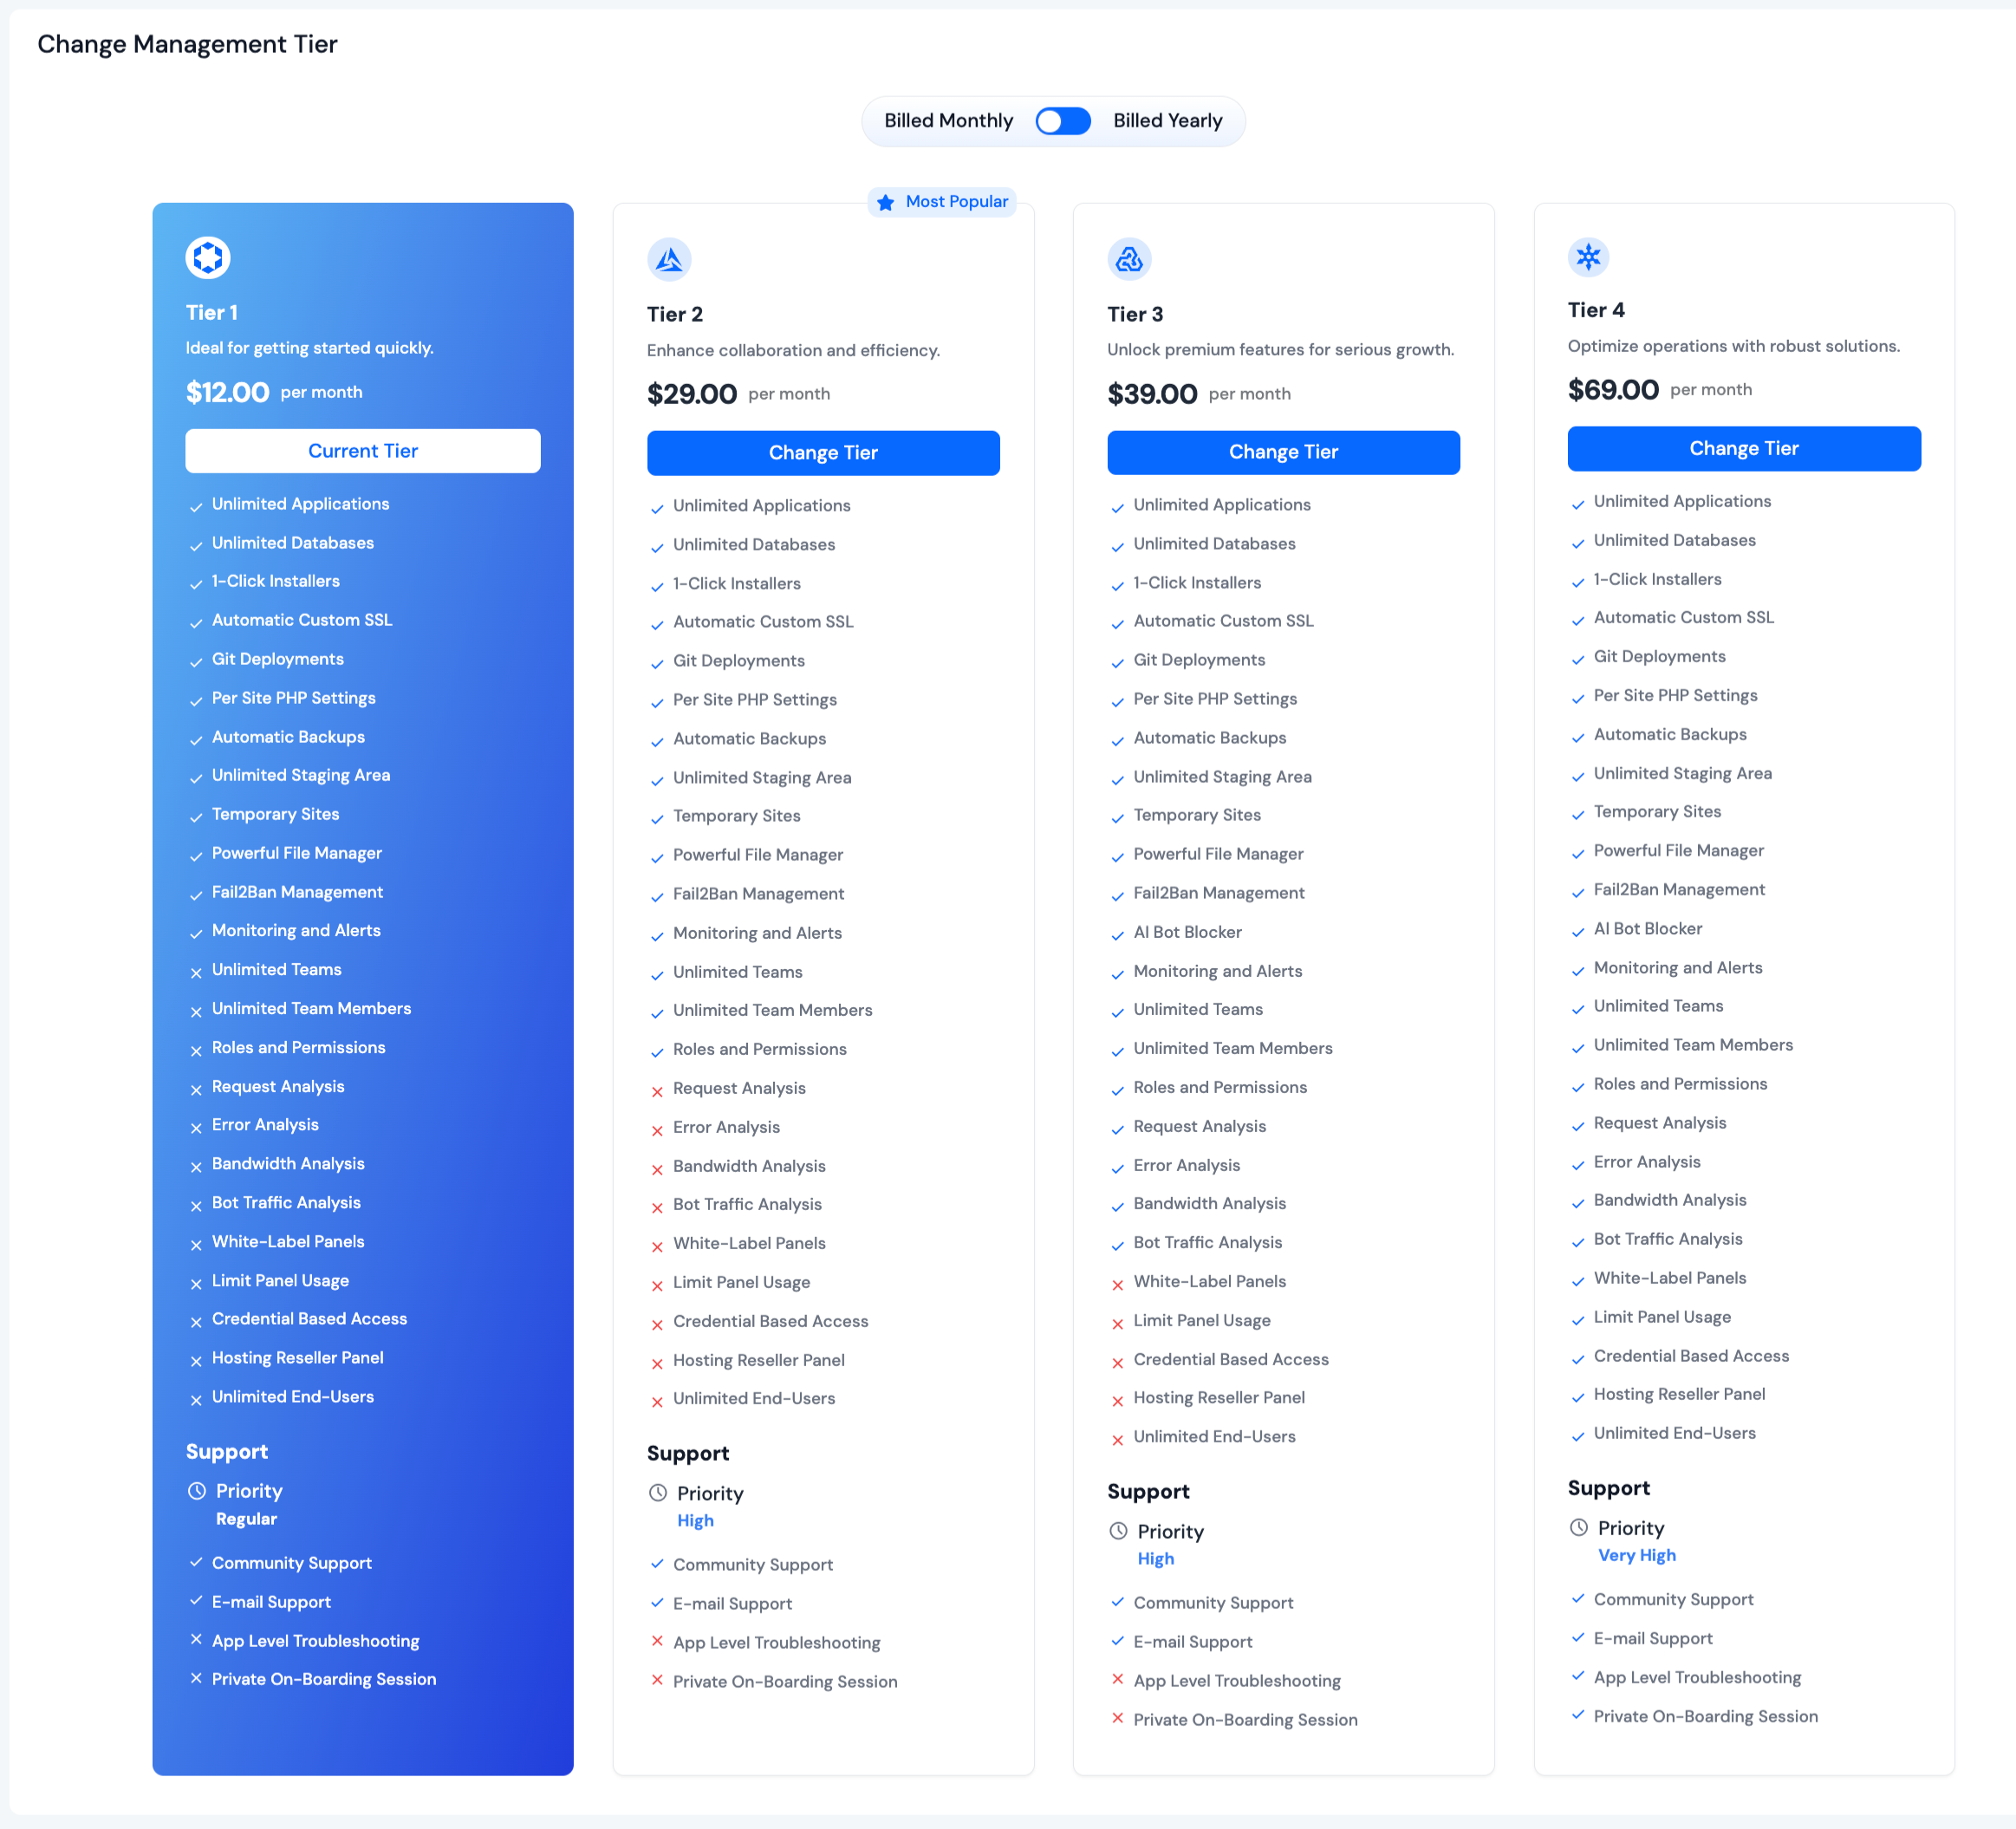The height and width of the screenshot is (1829, 2016).
Task: Click the $69.00 price in Tier 4
Action: click(x=1613, y=390)
